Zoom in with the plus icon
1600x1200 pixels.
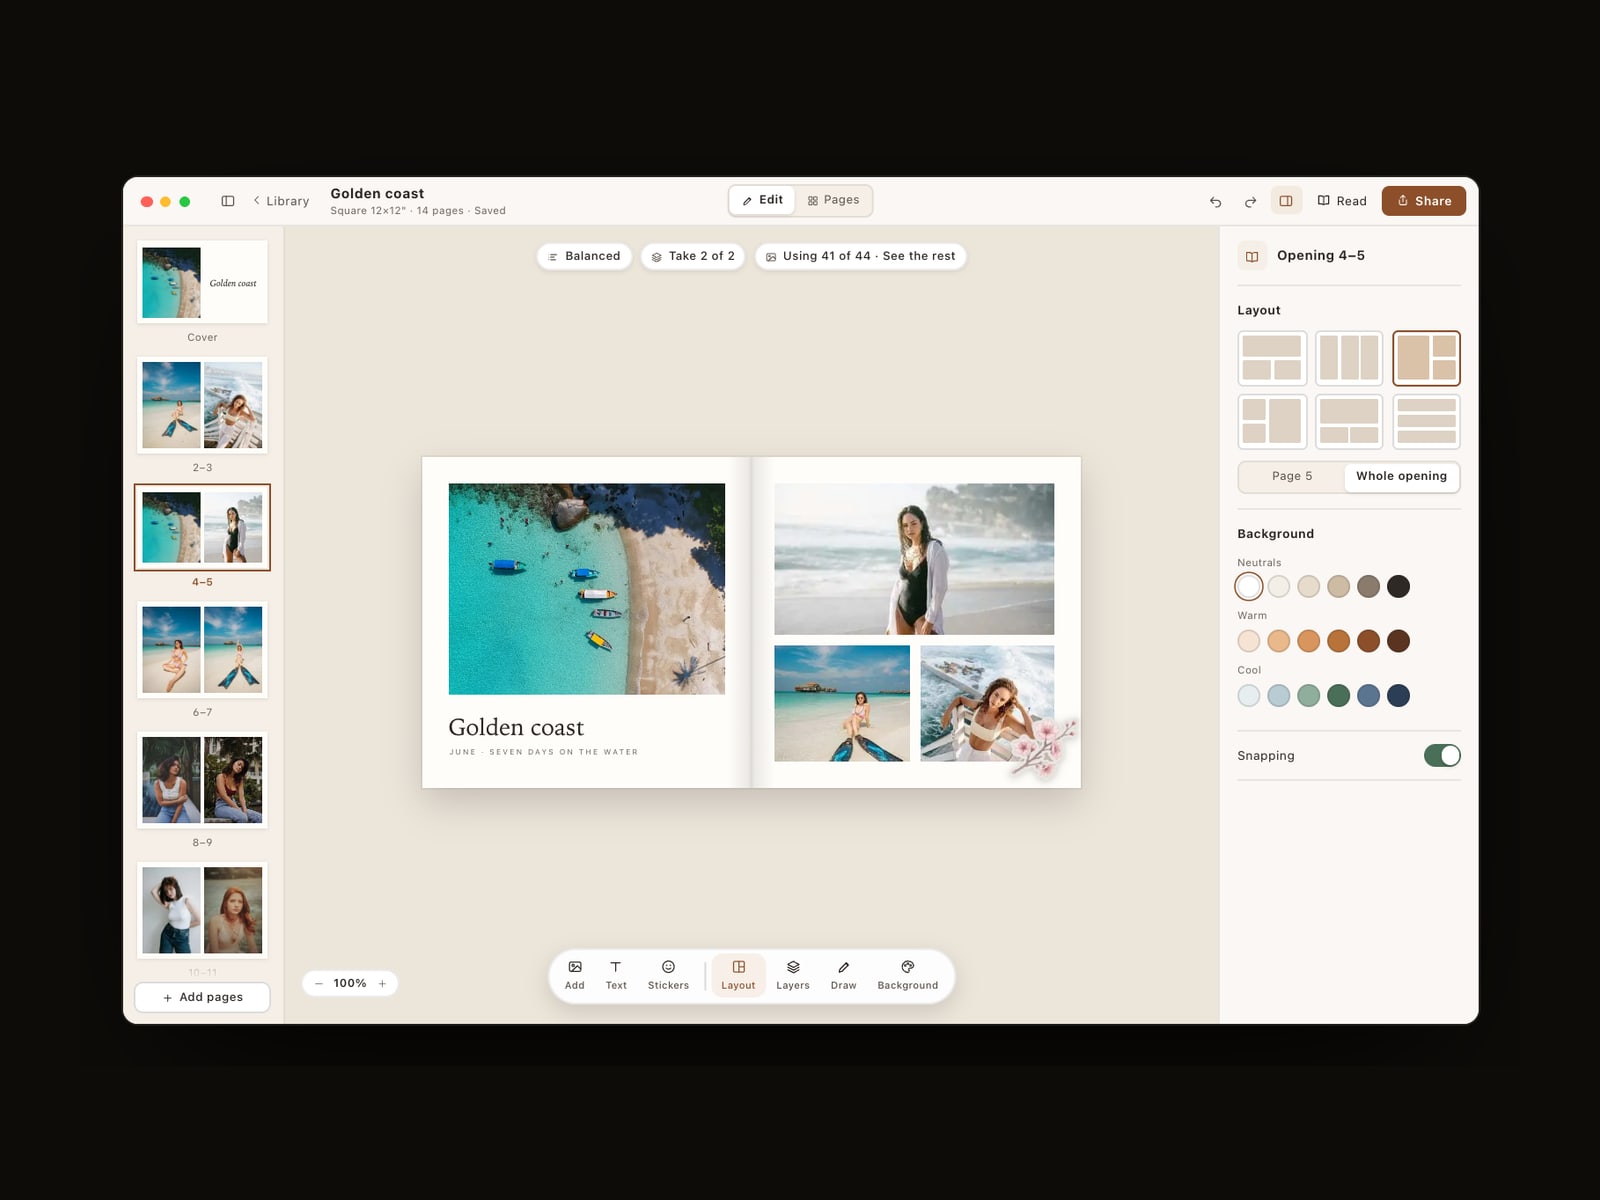point(382,984)
